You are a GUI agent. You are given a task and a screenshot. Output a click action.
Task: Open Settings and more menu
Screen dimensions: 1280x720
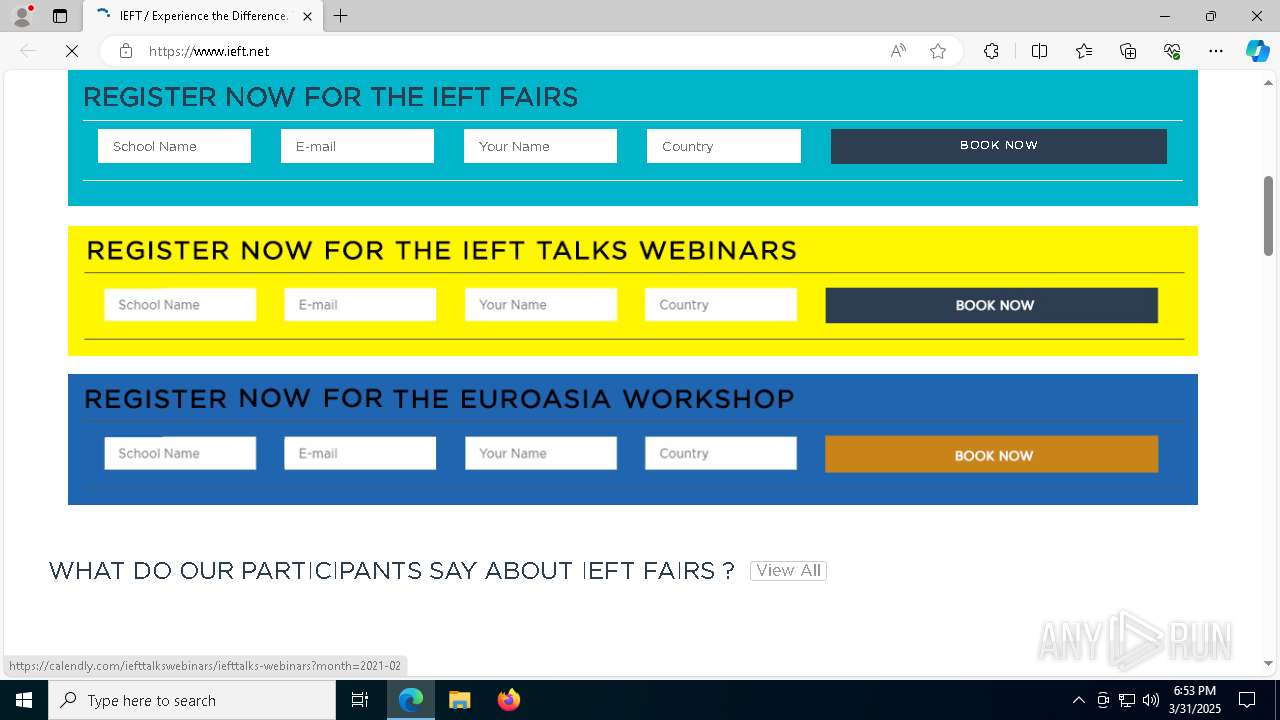[x=1216, y=51]
